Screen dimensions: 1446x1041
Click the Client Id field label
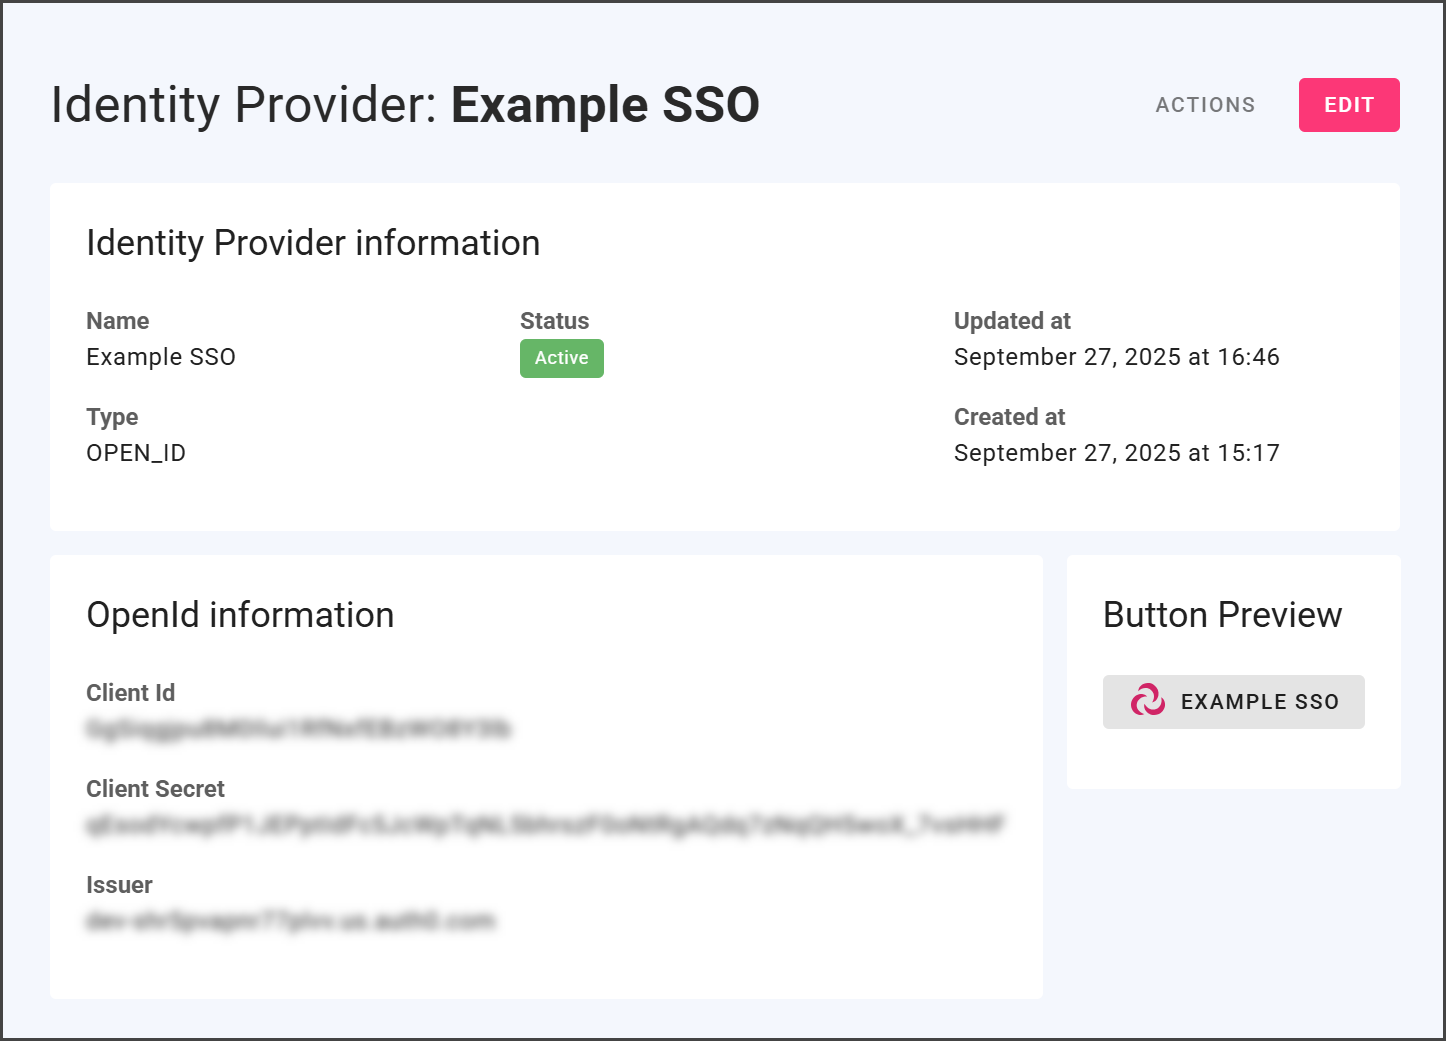(x=130, y=693)
